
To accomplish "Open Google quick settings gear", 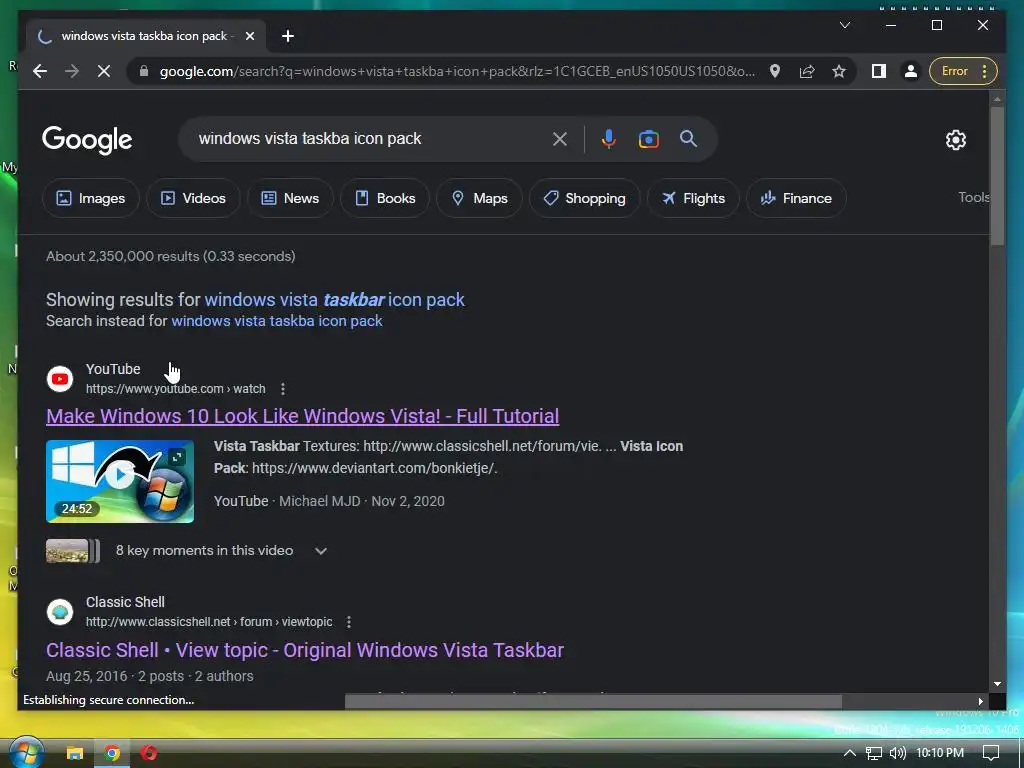I will 956,140.
